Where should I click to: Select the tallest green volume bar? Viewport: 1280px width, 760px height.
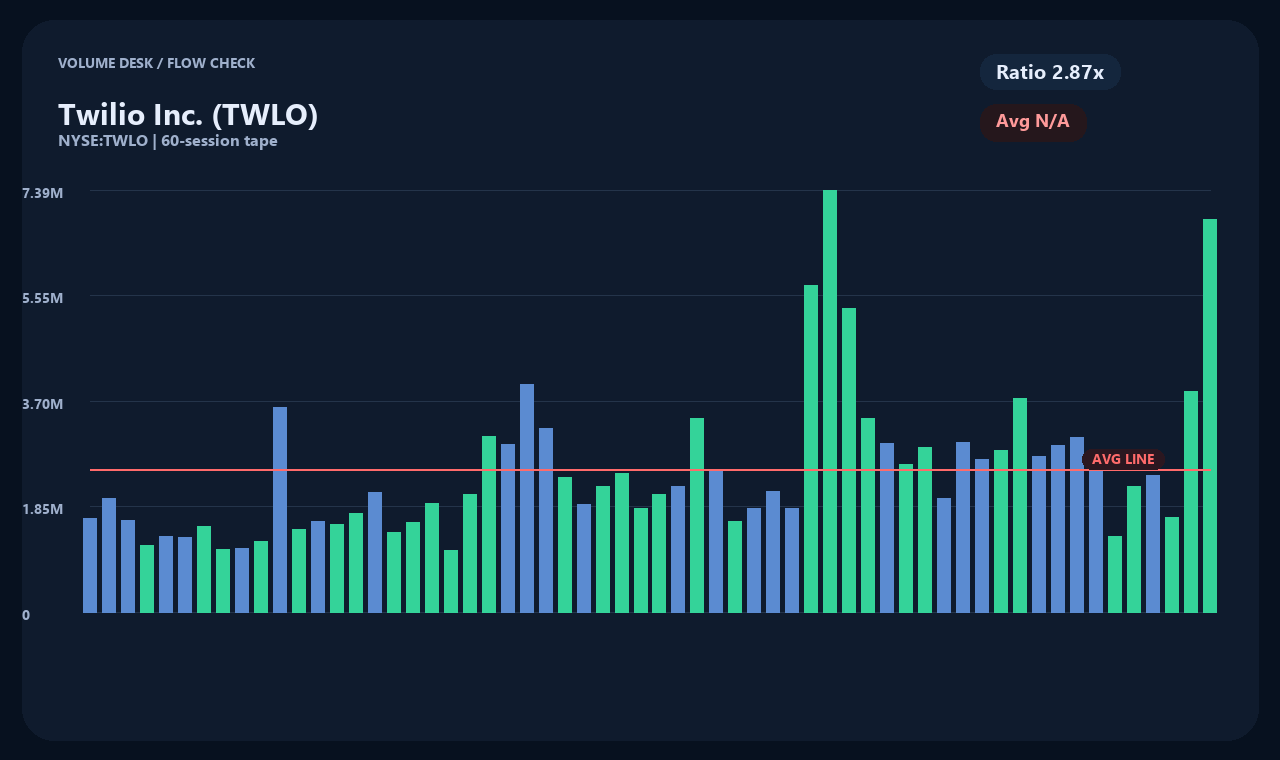pyautogui.click(x=830, y=401)
